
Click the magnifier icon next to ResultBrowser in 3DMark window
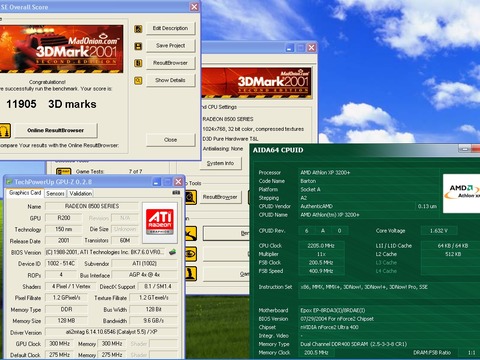click(191, 197)
